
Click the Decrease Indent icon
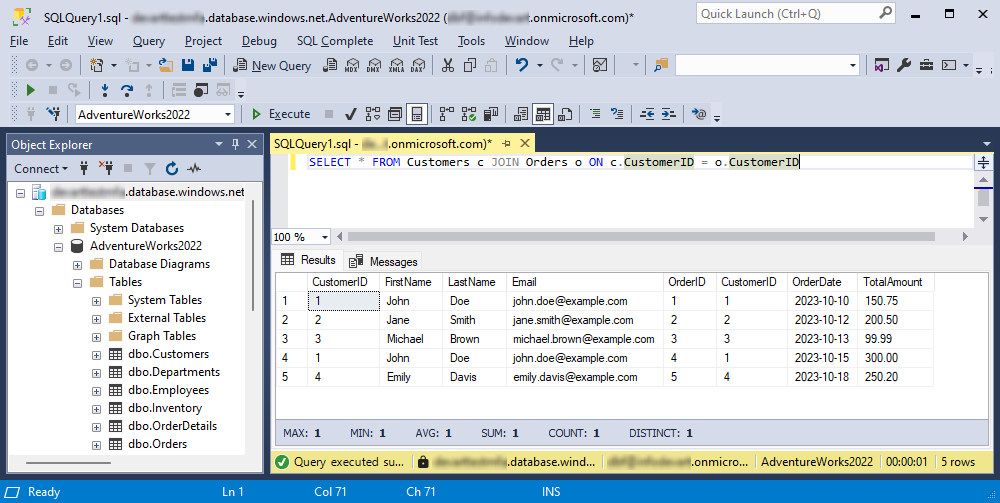click(x=647, y=114)
